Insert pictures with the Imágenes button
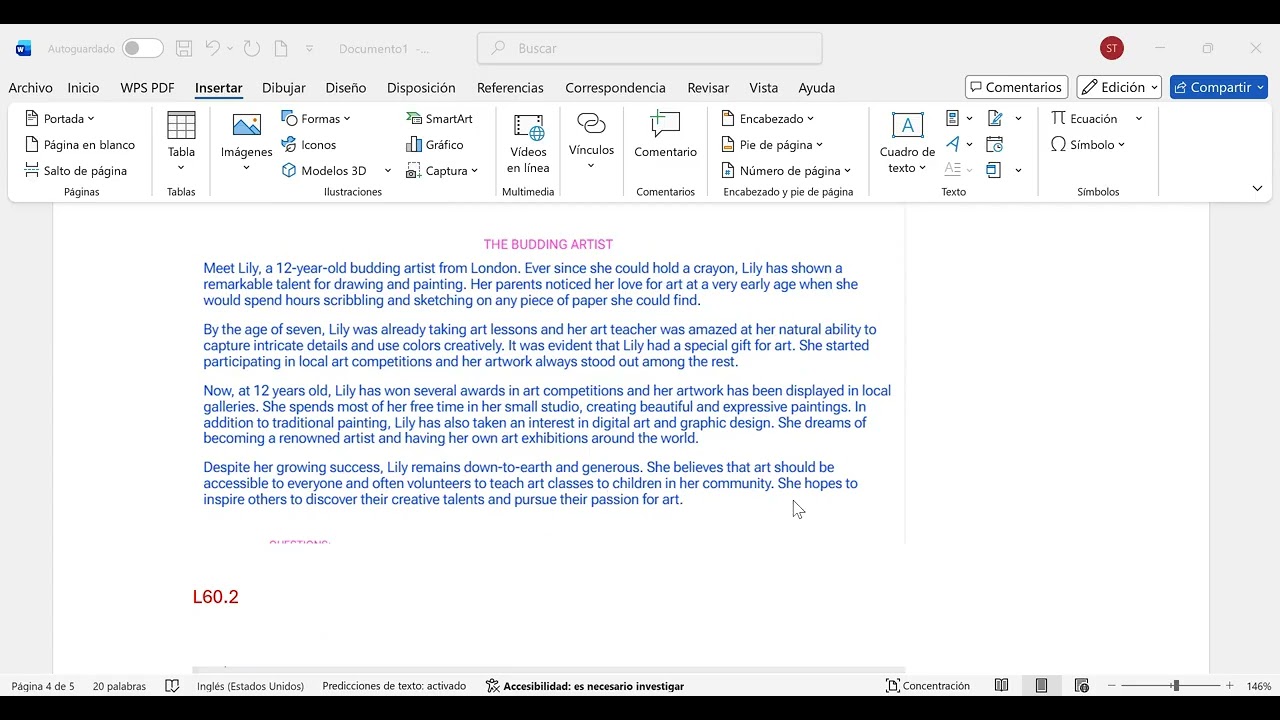Image resolution: width=1280 pixels, height=720 pixels. pos(246,143)
